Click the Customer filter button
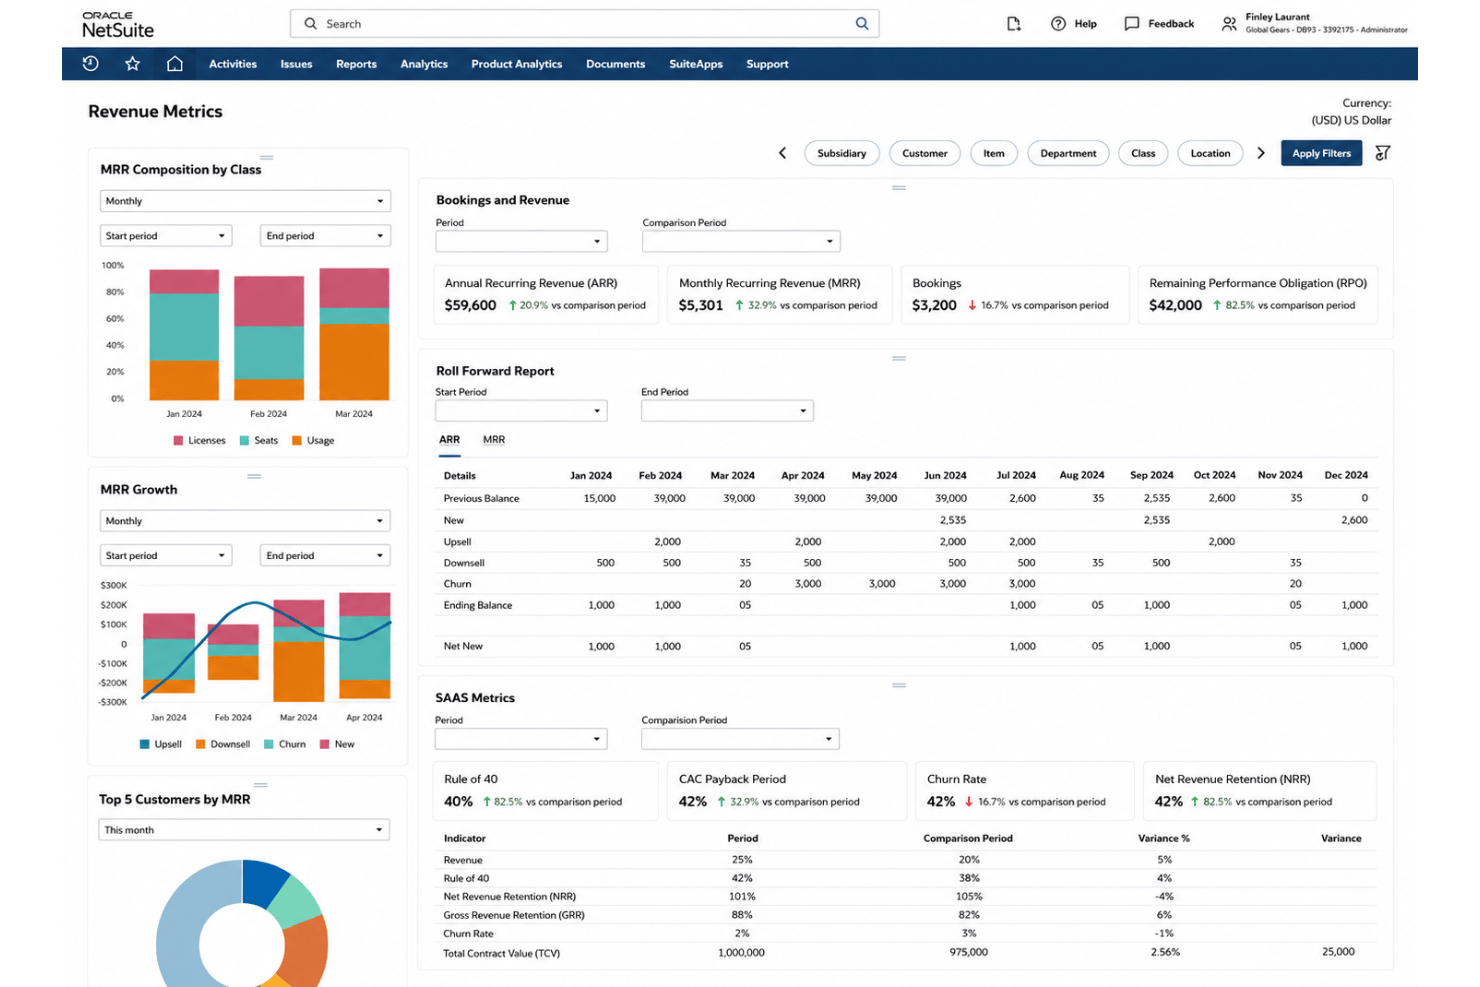1480x987 pixels. tap(925, 153)
